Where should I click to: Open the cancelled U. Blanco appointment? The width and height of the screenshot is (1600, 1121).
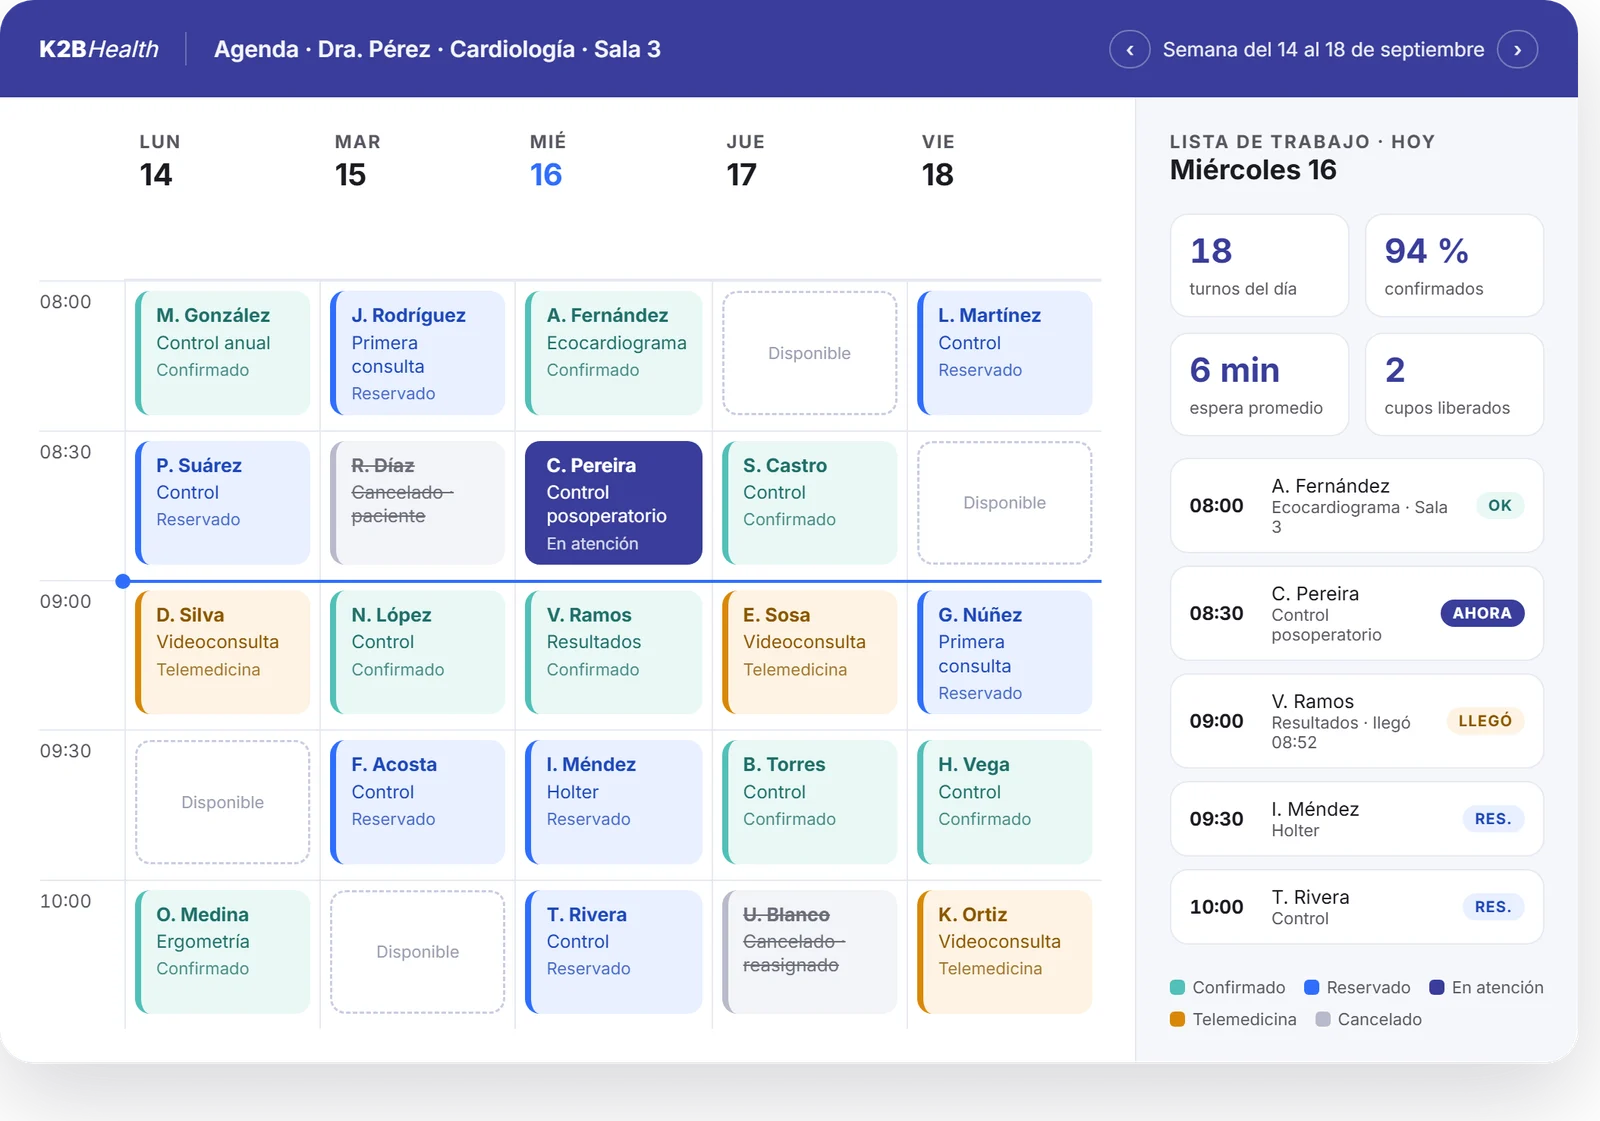point(809,952)
